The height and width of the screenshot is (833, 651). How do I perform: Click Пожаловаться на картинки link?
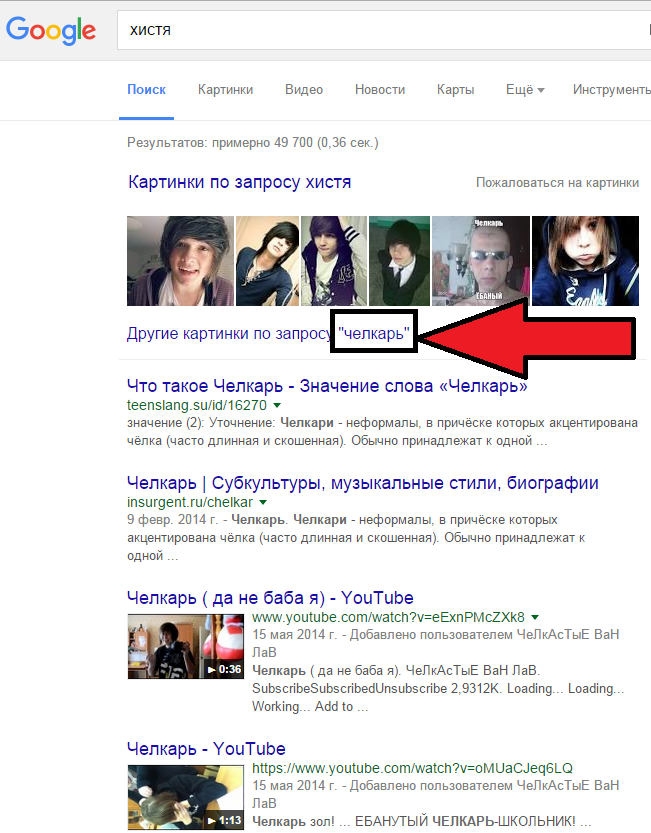557,183
